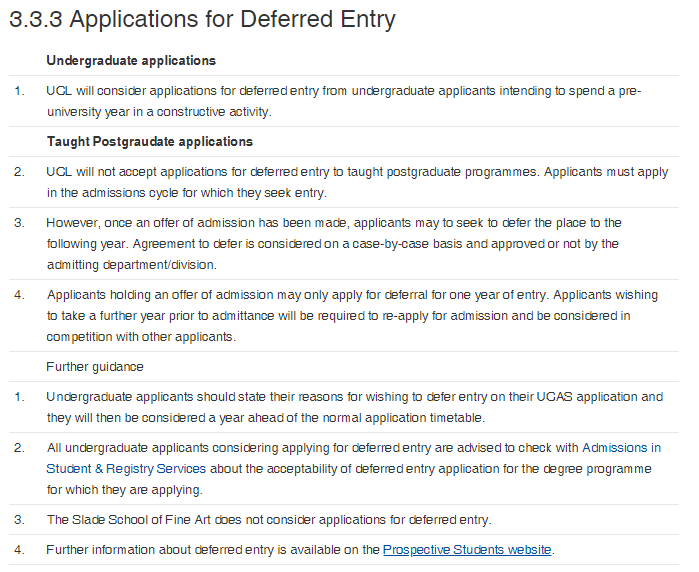Click list number 2 beside 'UCL will not accept'
This screenshot has width=699, height=572.
[x=19, y=172]
